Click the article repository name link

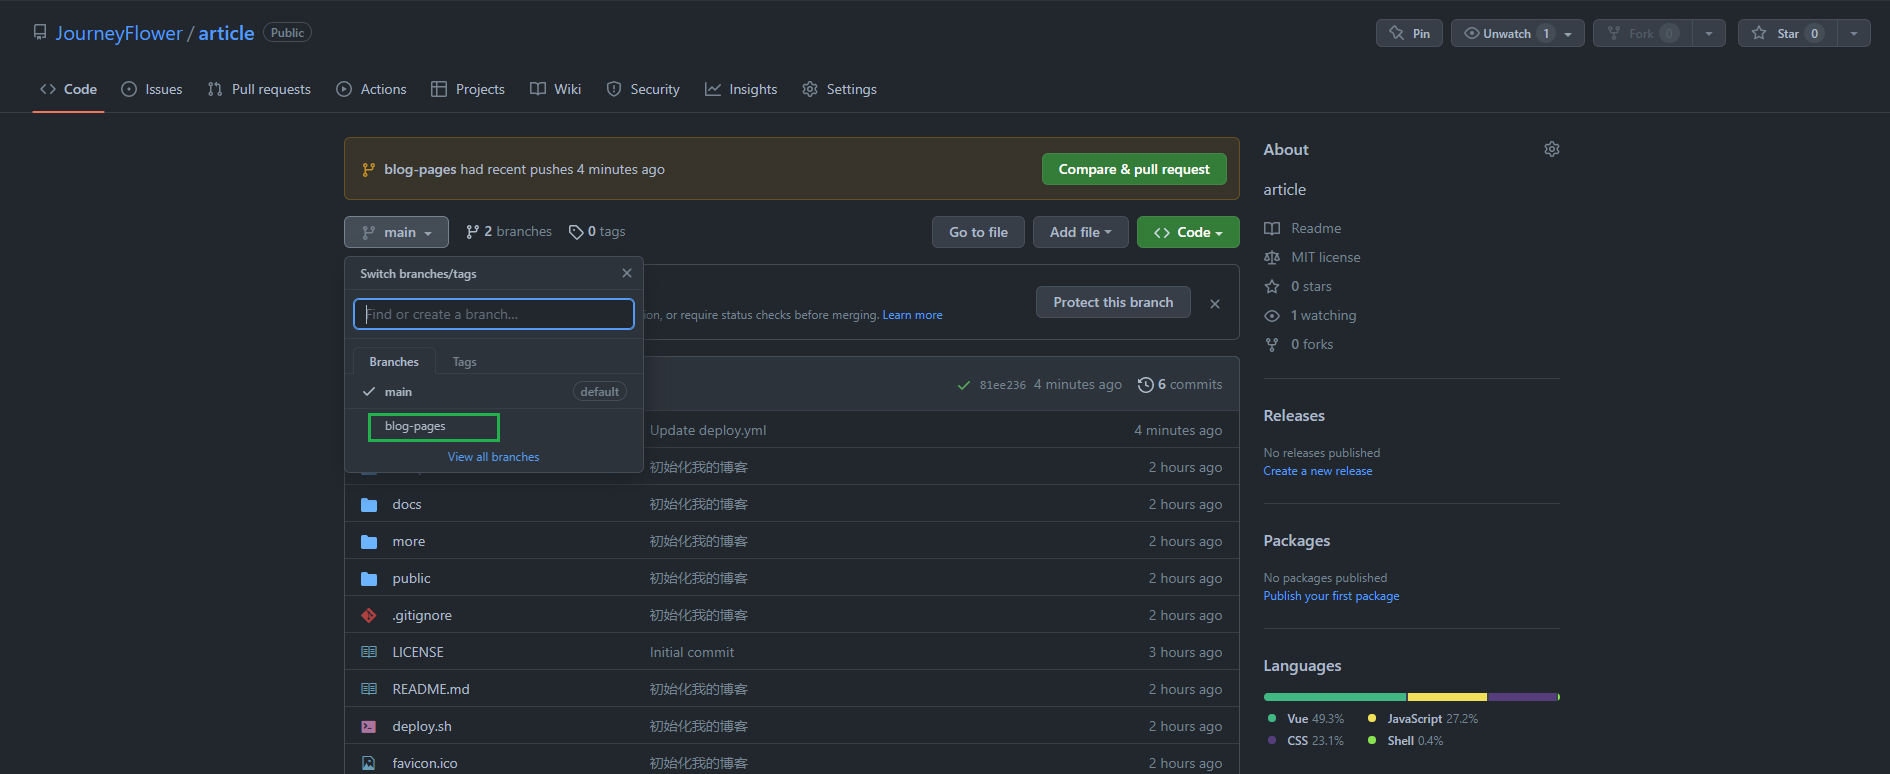point(226,33)
